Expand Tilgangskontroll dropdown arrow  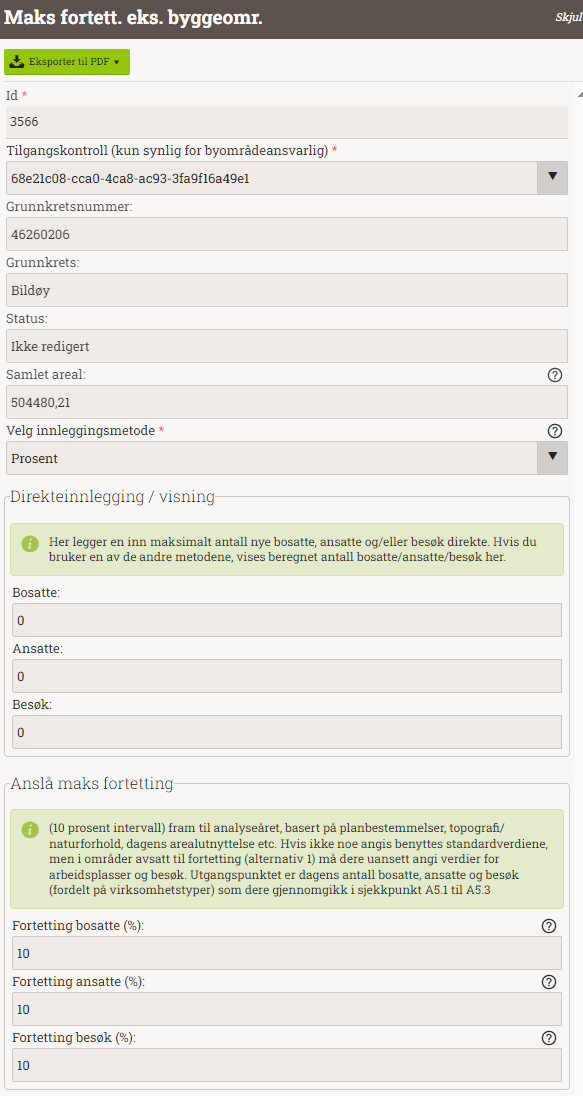(552, 178)
